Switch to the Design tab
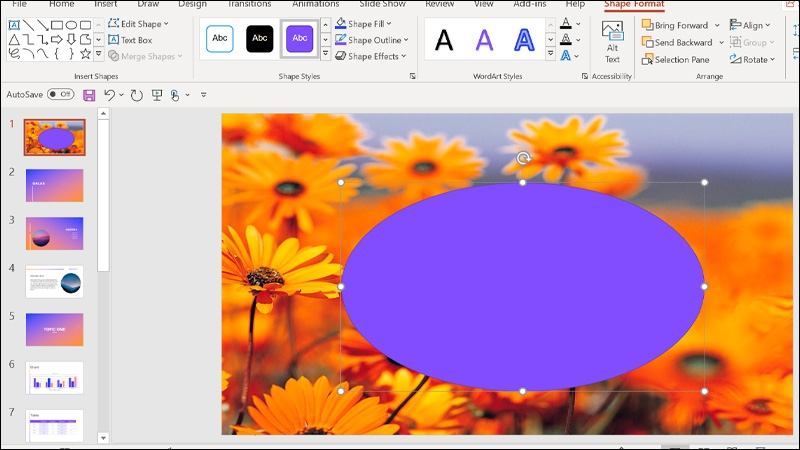 (x=192, y=4)
